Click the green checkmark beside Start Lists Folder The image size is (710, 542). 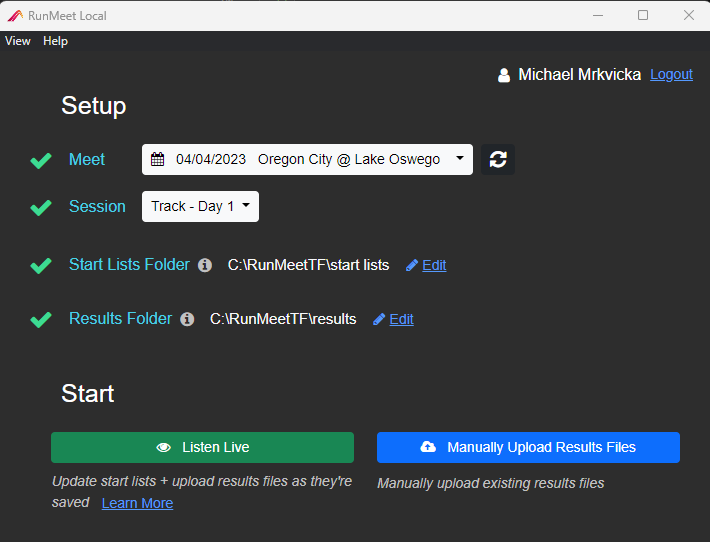pos(41,265)
